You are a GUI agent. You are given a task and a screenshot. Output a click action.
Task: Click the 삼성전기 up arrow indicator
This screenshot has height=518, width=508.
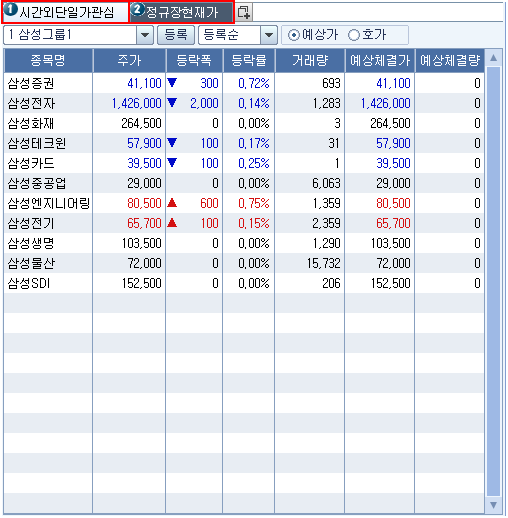(x=172, y=222)
